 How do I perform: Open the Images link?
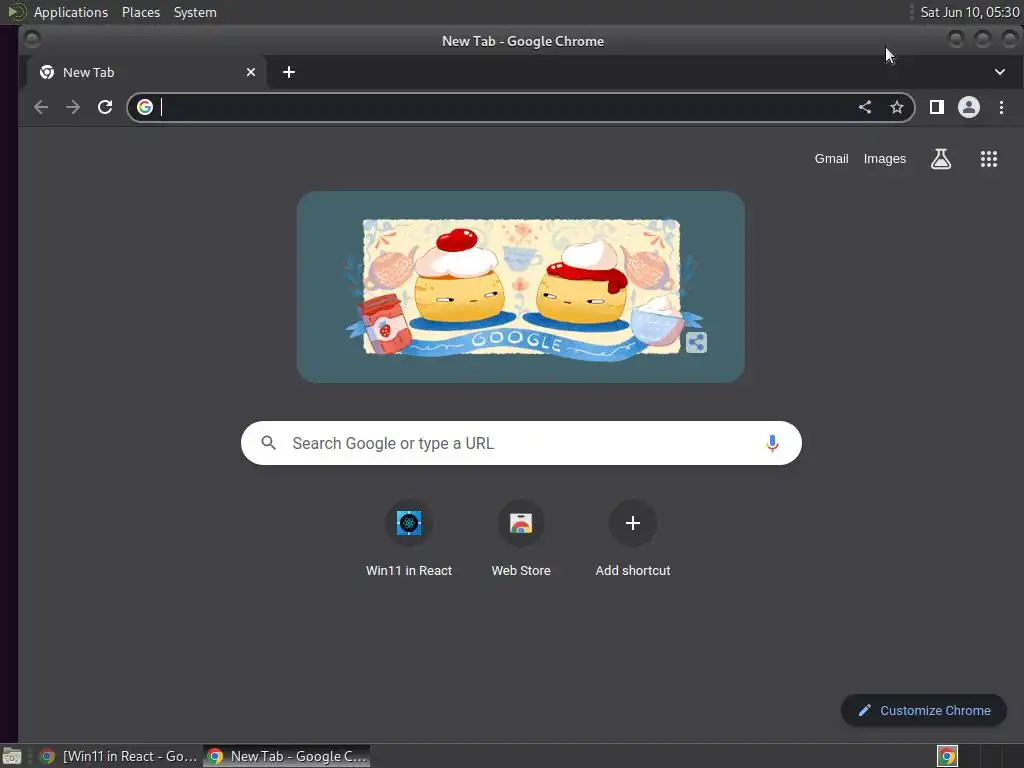[884, 159]
